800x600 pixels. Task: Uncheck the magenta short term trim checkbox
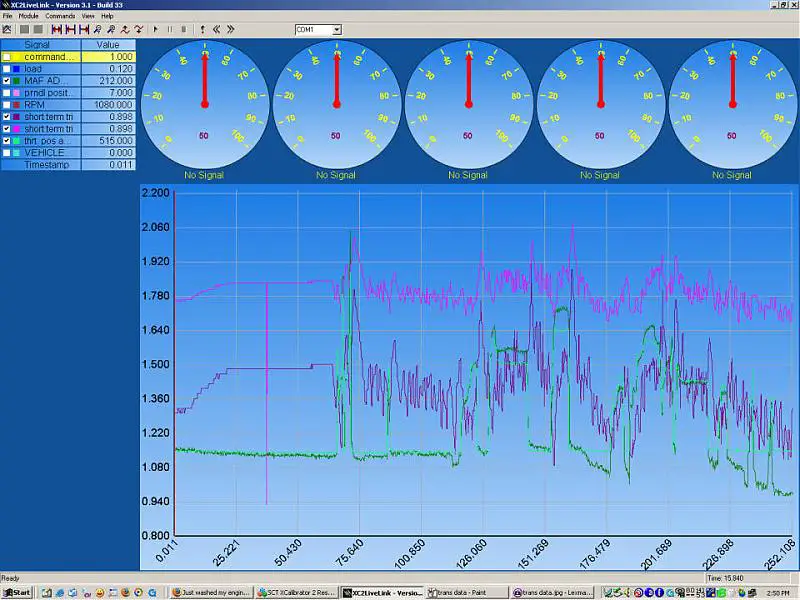(7, 129)
